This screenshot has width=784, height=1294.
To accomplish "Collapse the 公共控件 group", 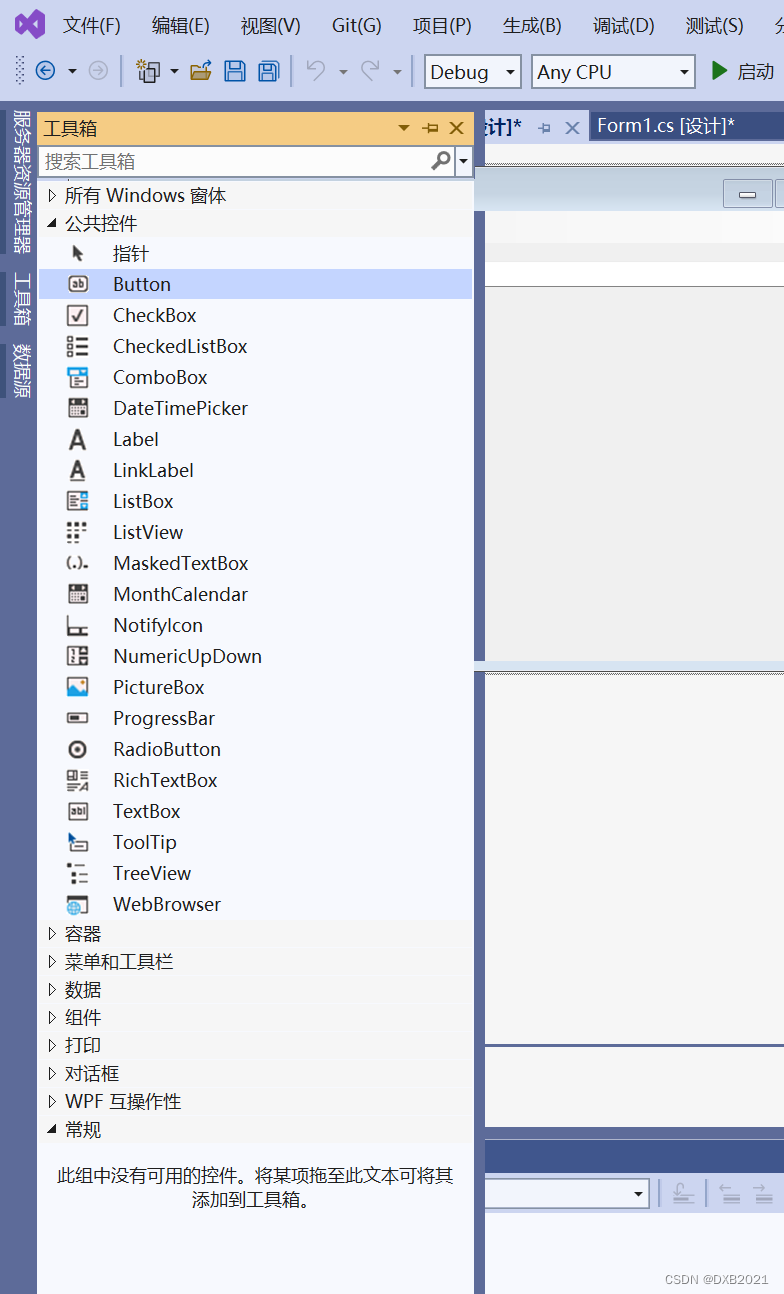I will click(x=53, y=224).
